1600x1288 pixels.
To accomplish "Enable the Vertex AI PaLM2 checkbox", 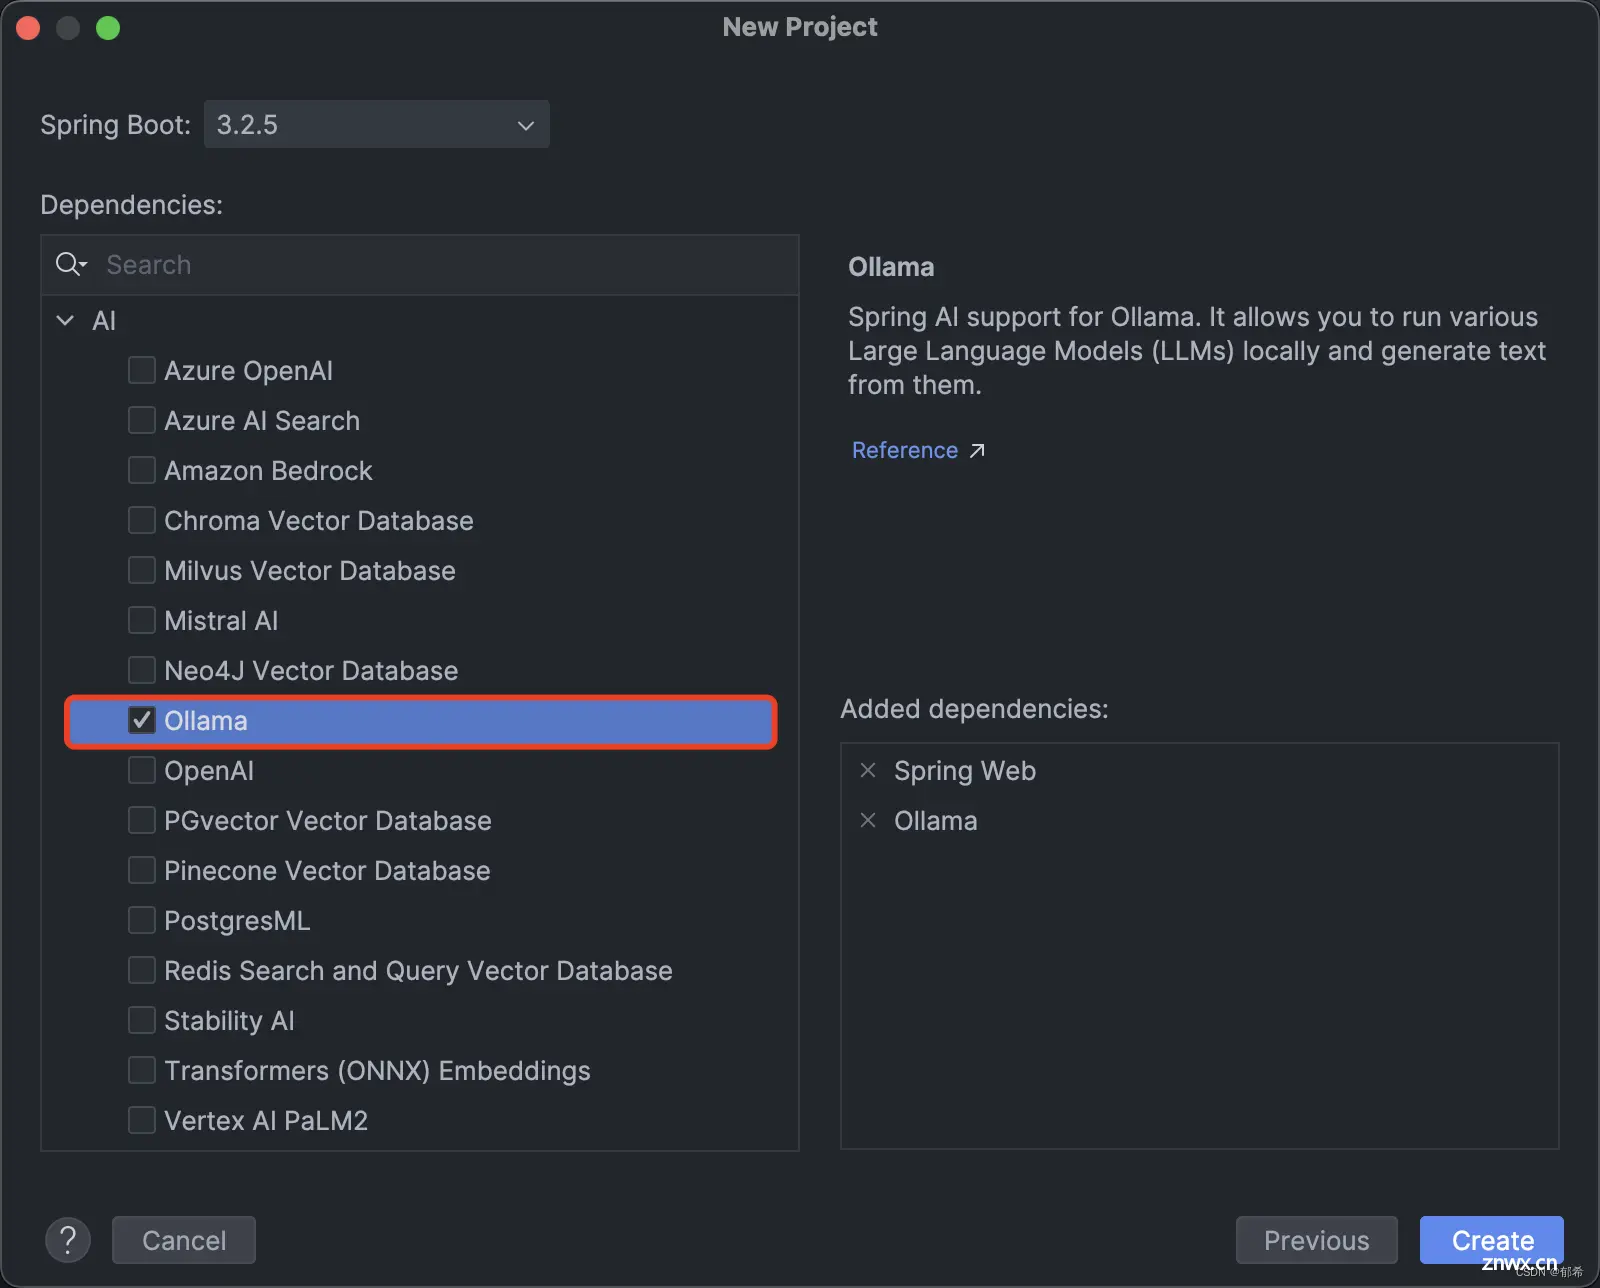I will (x=142, y=1120).
